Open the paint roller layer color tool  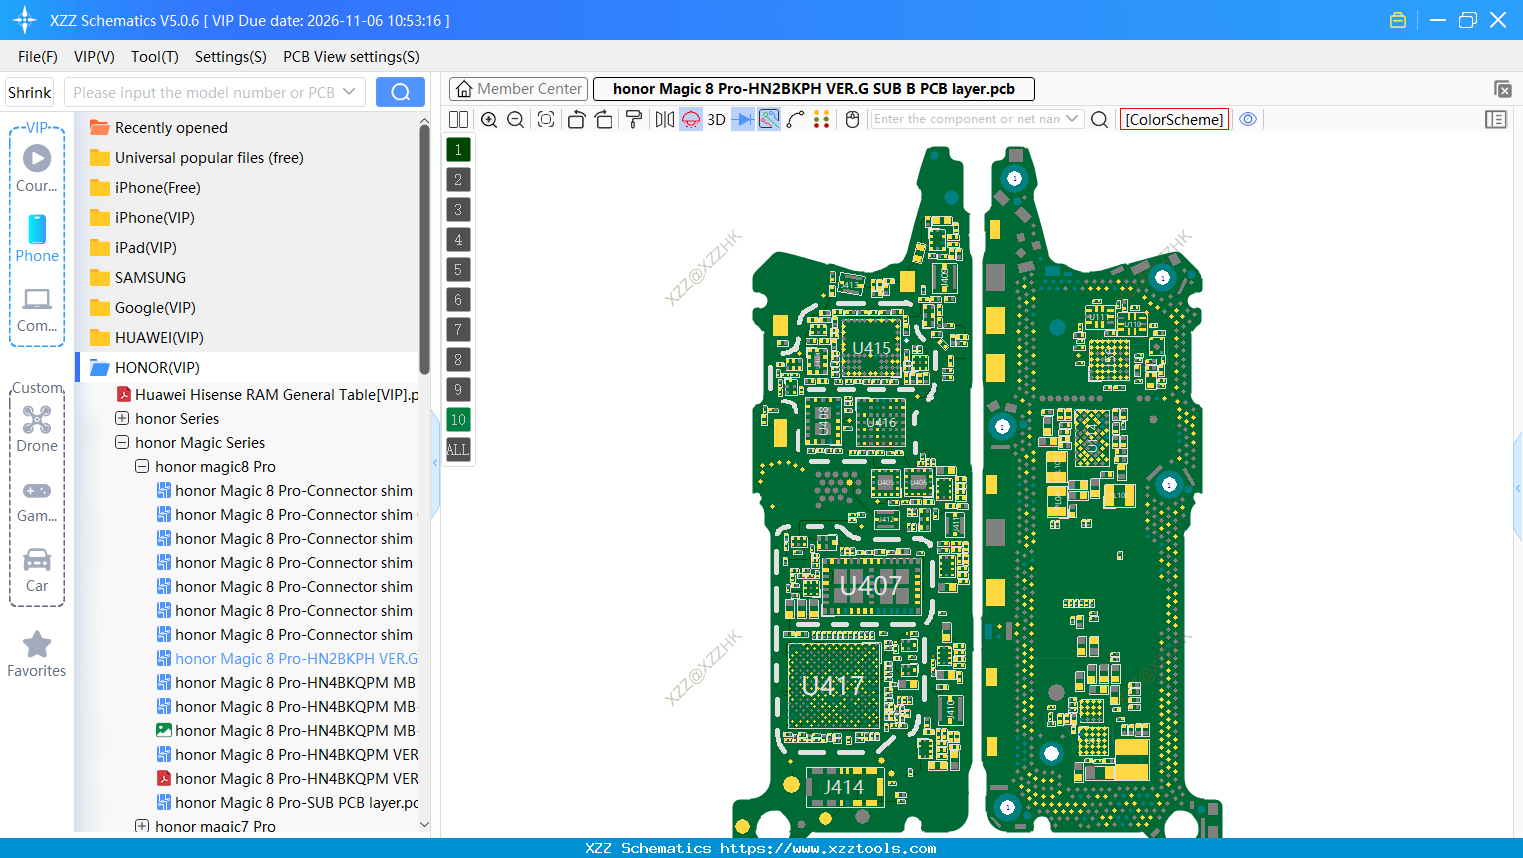633,119
